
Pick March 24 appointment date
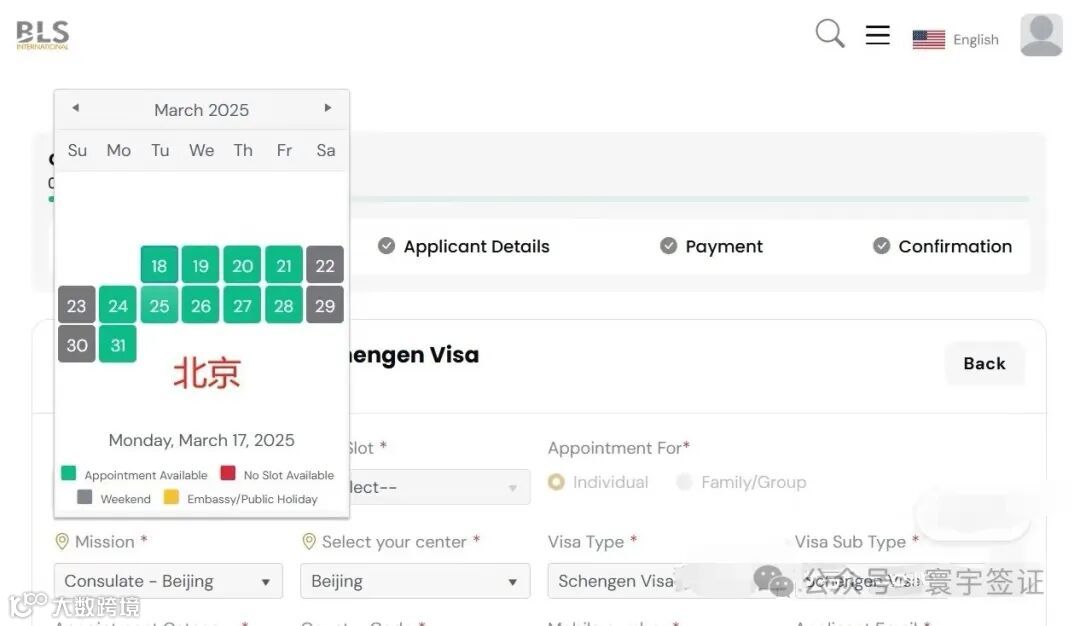pyautogui.click(x=118, y=305)
